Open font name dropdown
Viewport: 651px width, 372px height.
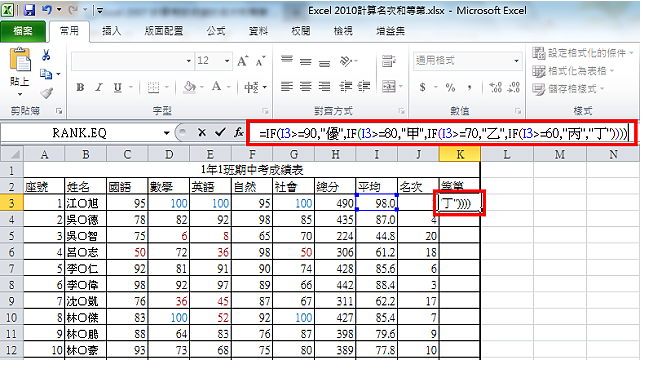coord(188,61)
